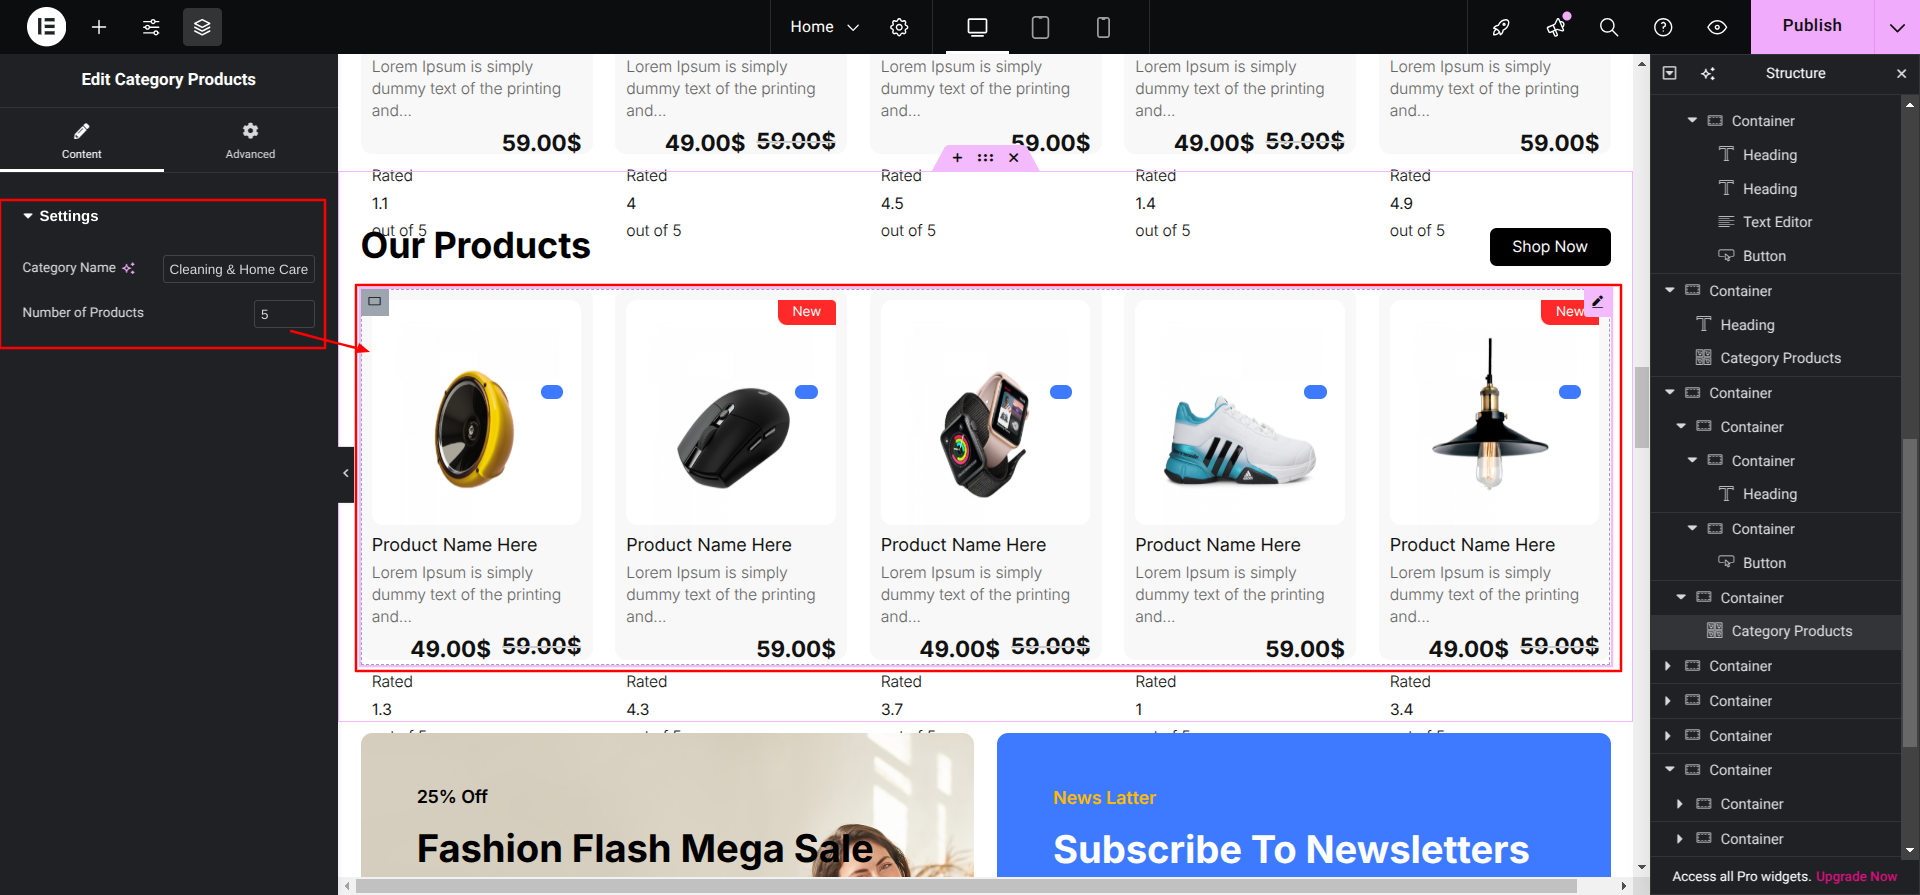Open the Elementor logo menu

pyautogui.click(x=46, y=27)
